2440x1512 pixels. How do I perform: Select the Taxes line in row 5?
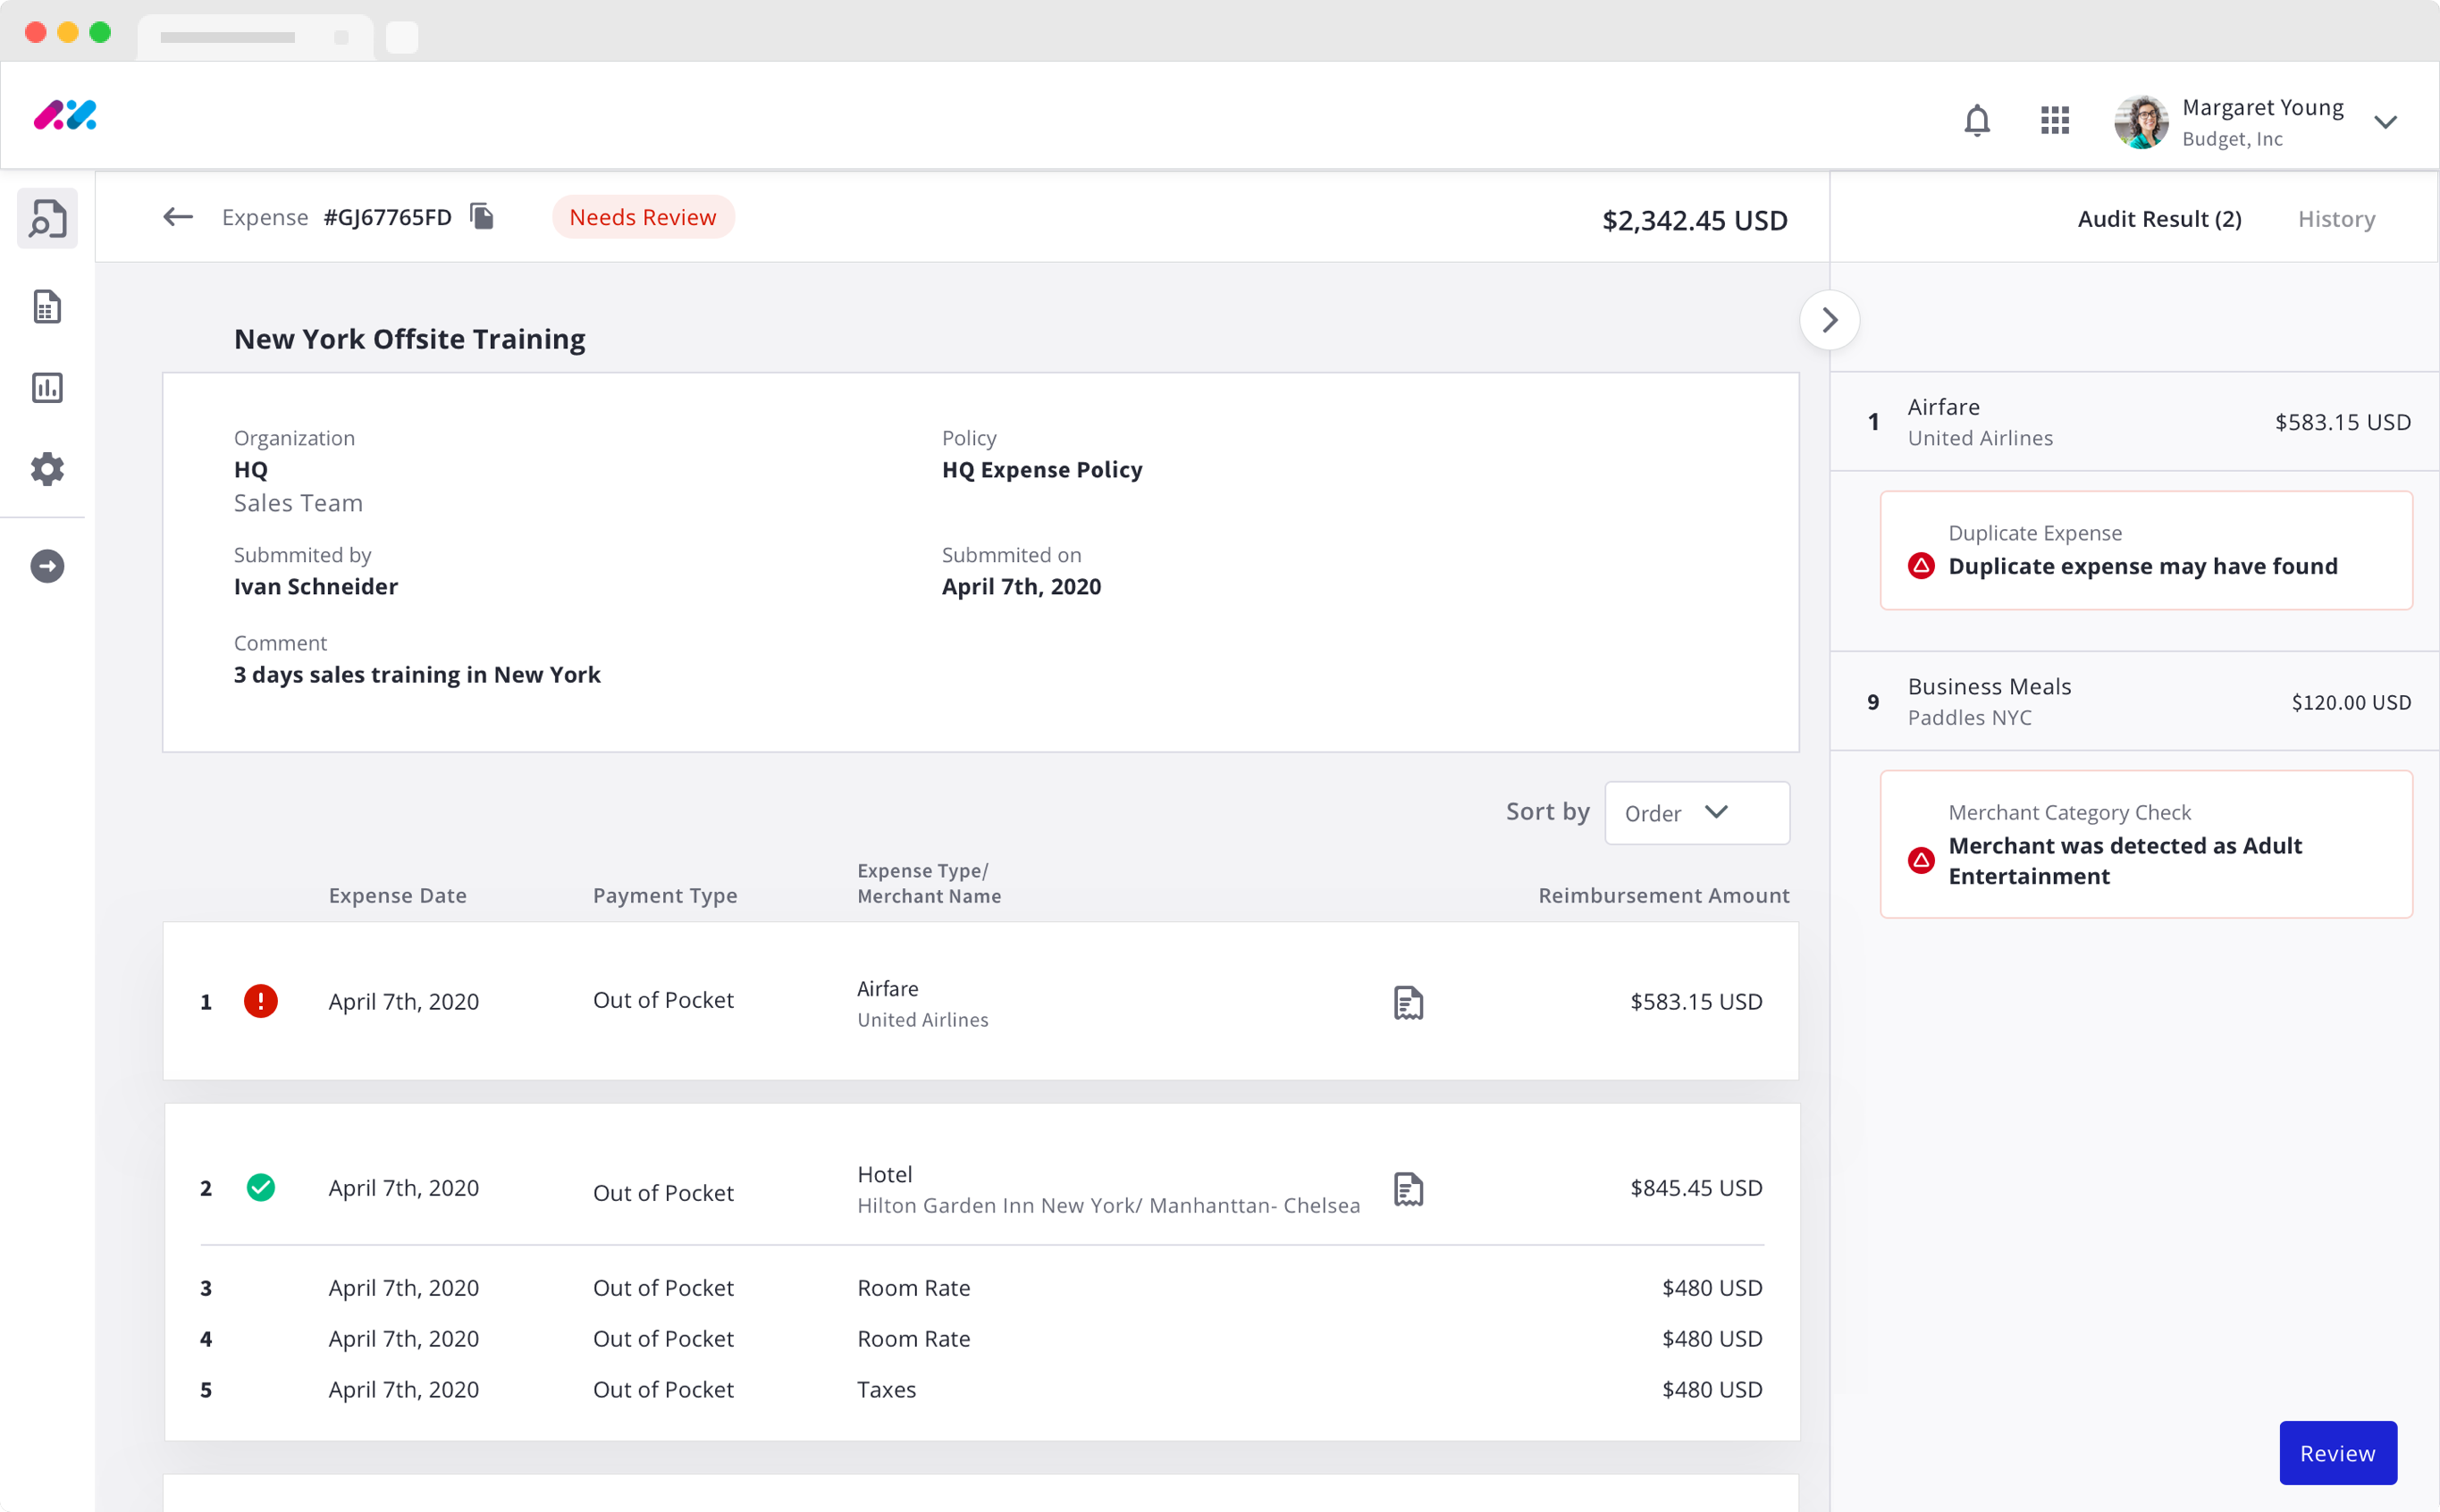981,1390
